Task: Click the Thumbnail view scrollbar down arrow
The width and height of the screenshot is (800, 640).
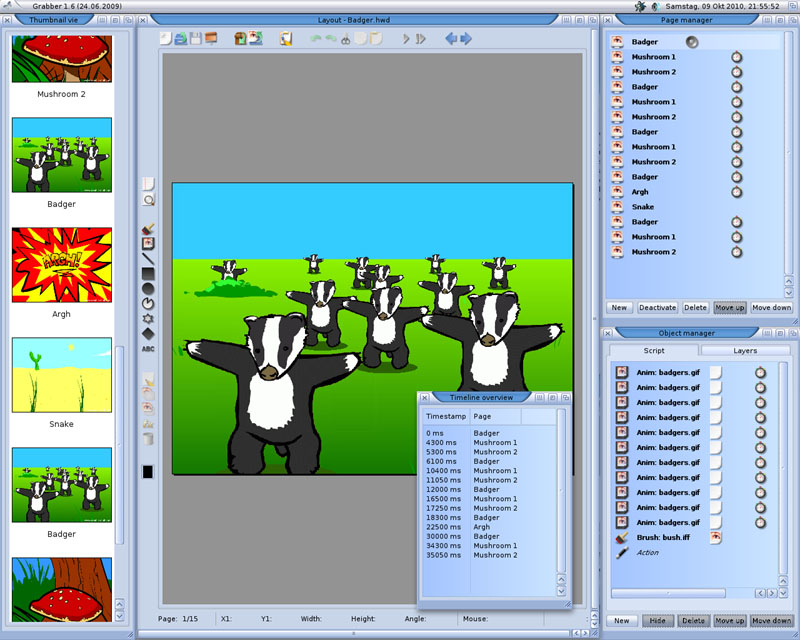Action: [119, 616]
